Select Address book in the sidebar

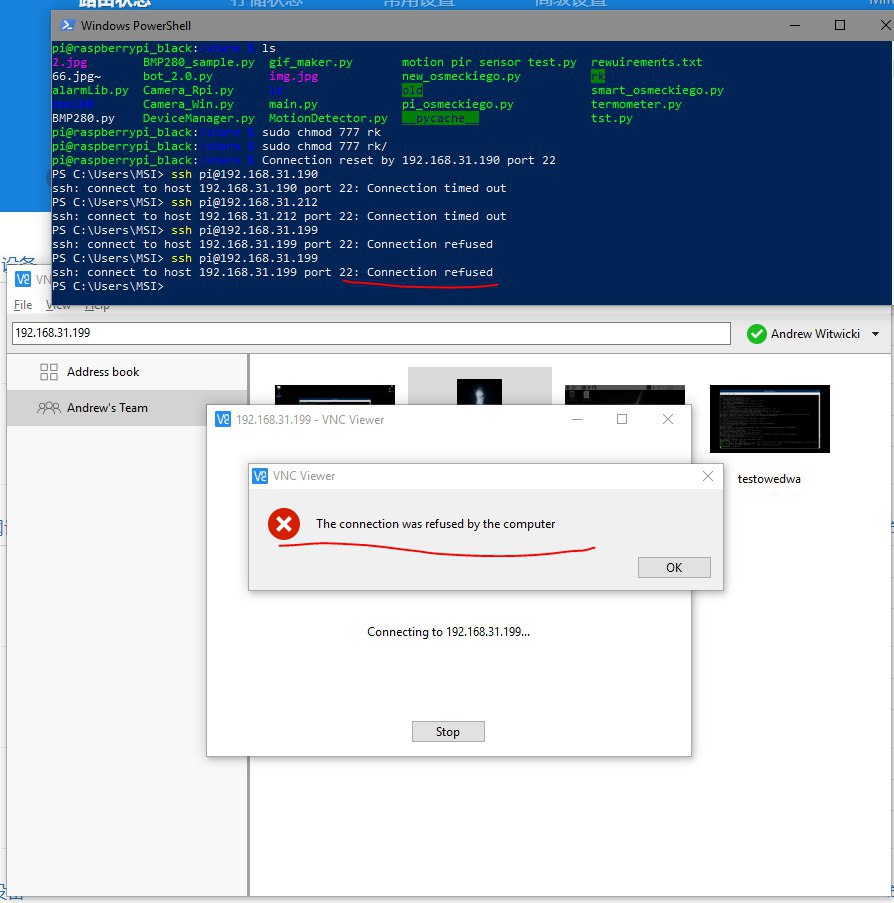pos(127,372)
